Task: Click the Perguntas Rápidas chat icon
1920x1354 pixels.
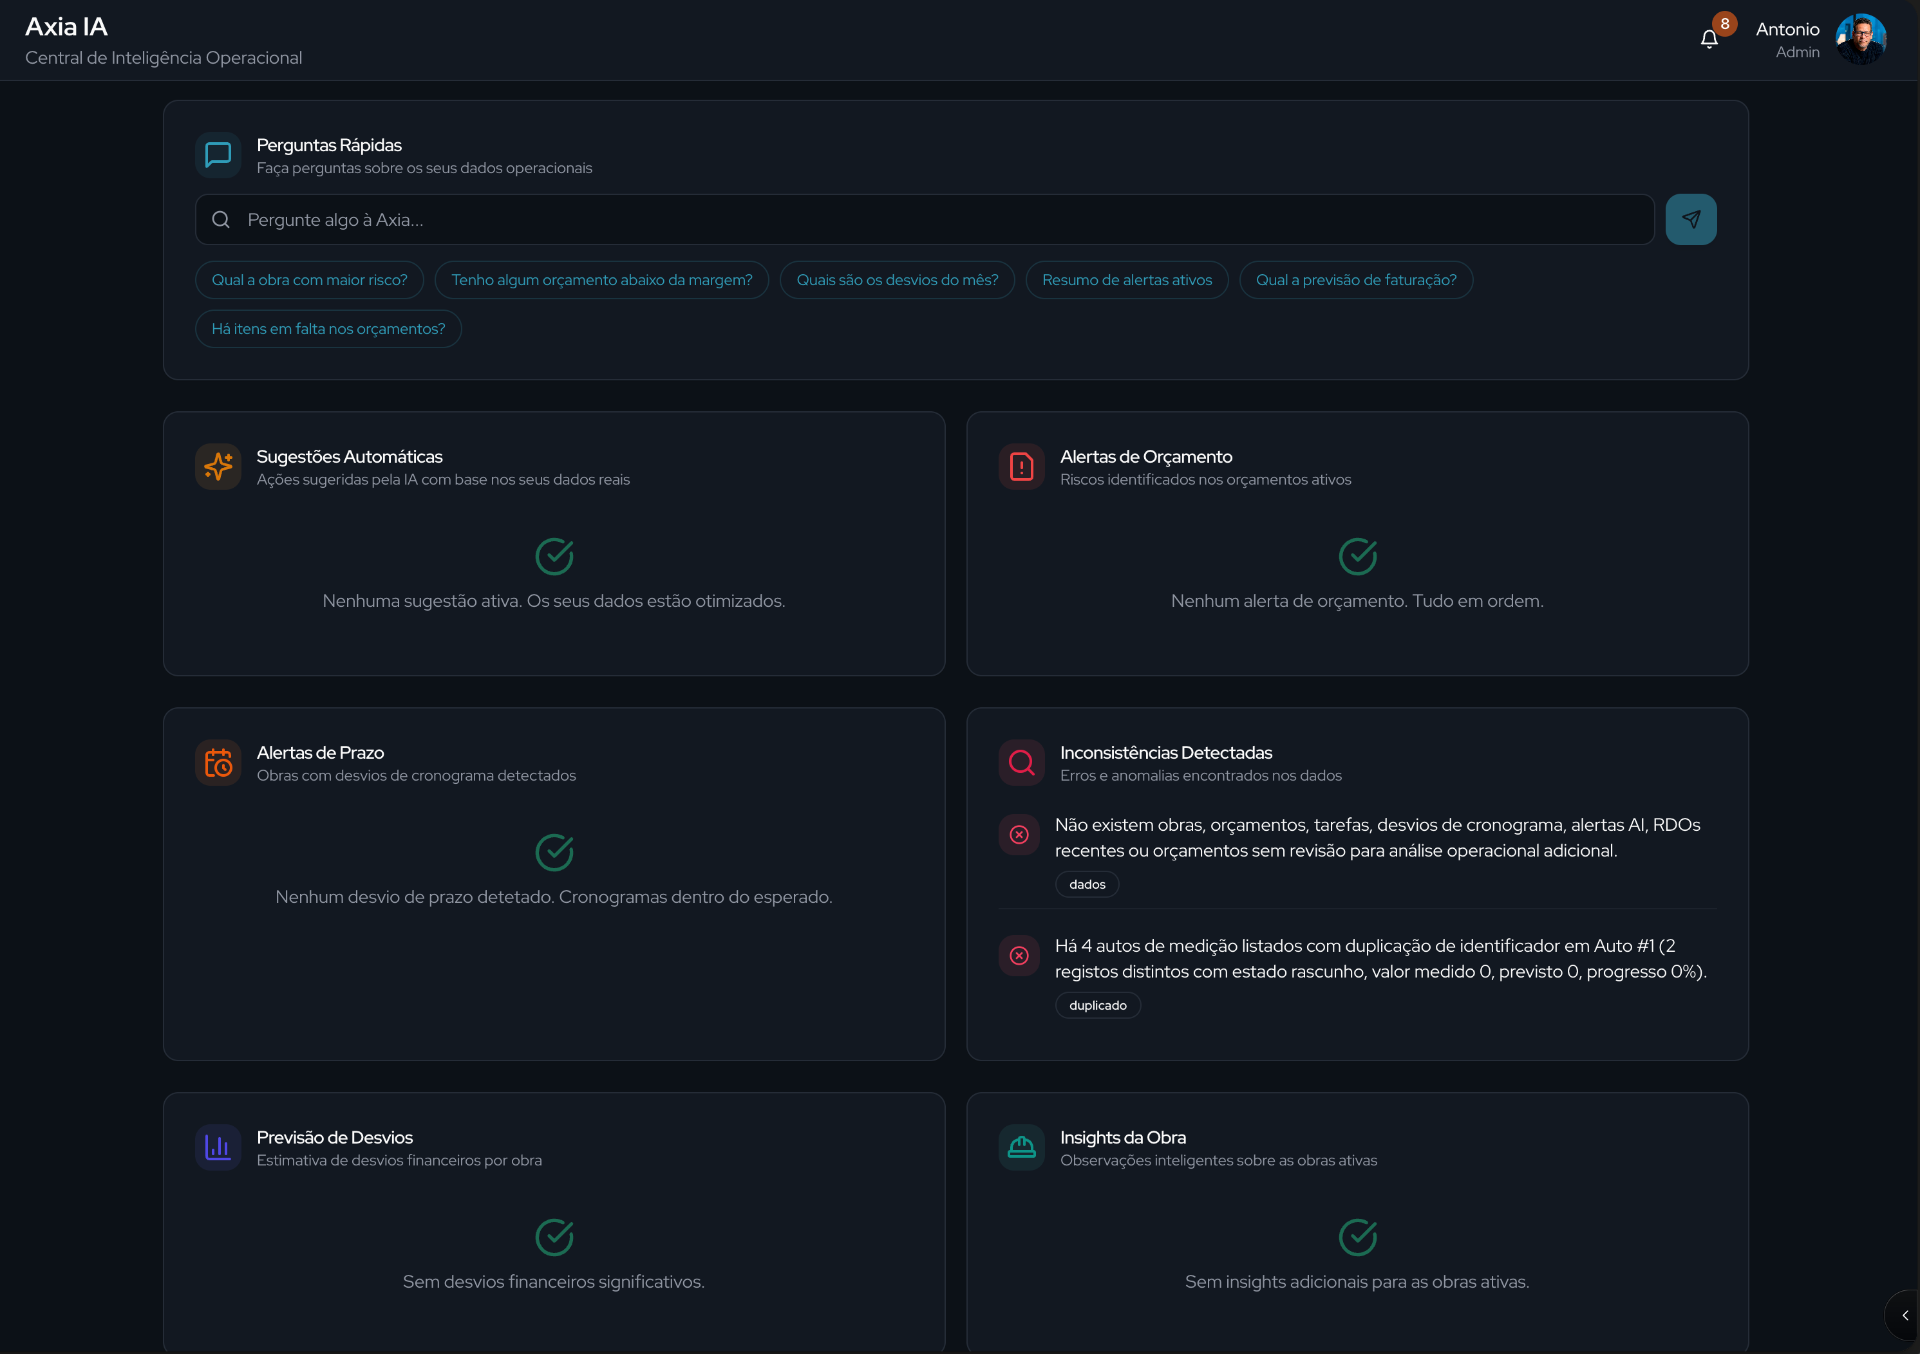Action: tap(218, 155)
